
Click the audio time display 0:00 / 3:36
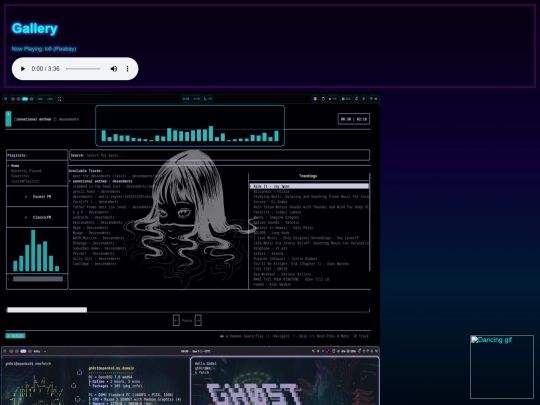[45, 69]
